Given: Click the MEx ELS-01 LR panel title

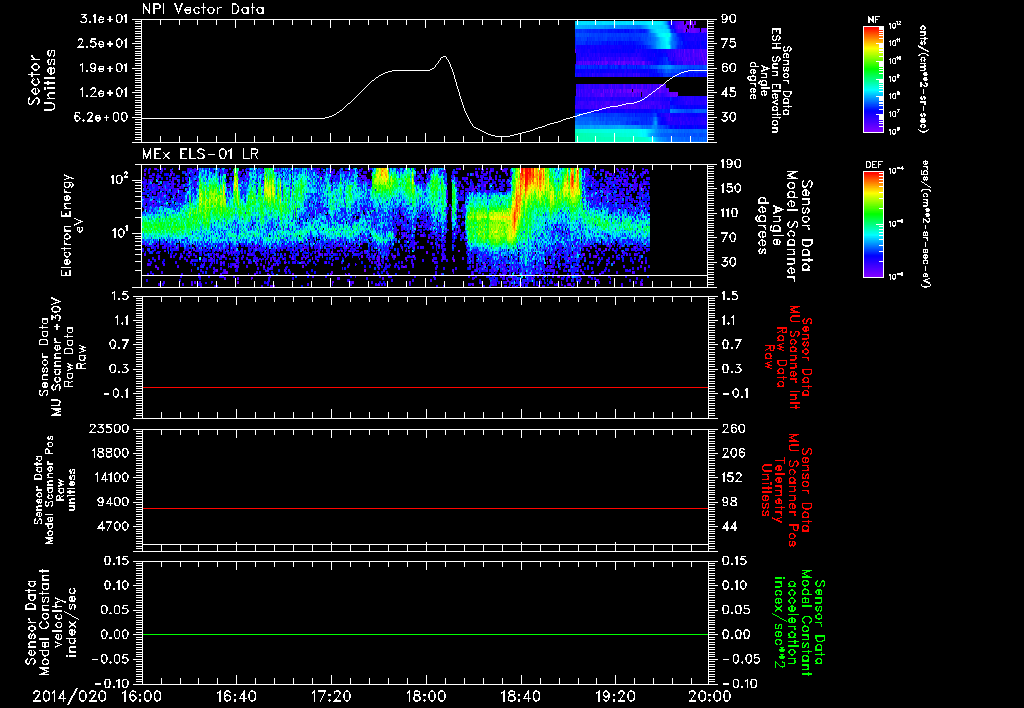Looking at the screenshot, I should tap(200, 154).
